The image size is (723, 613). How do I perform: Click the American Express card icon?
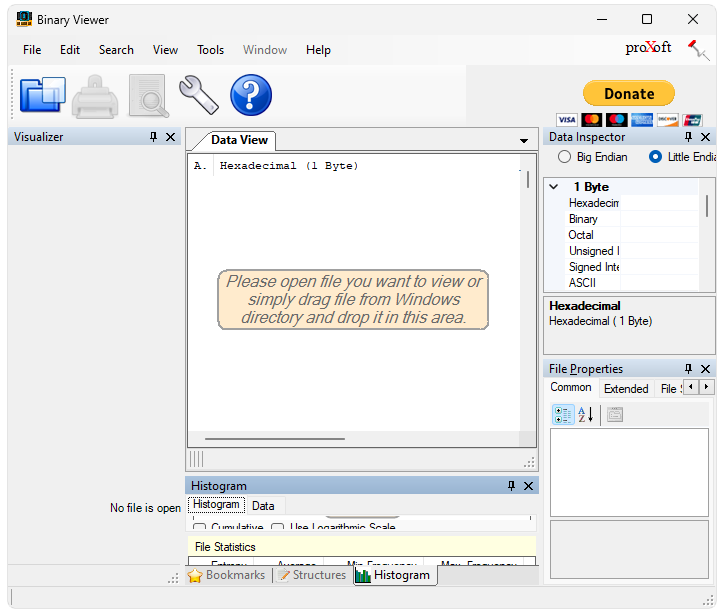642,120
